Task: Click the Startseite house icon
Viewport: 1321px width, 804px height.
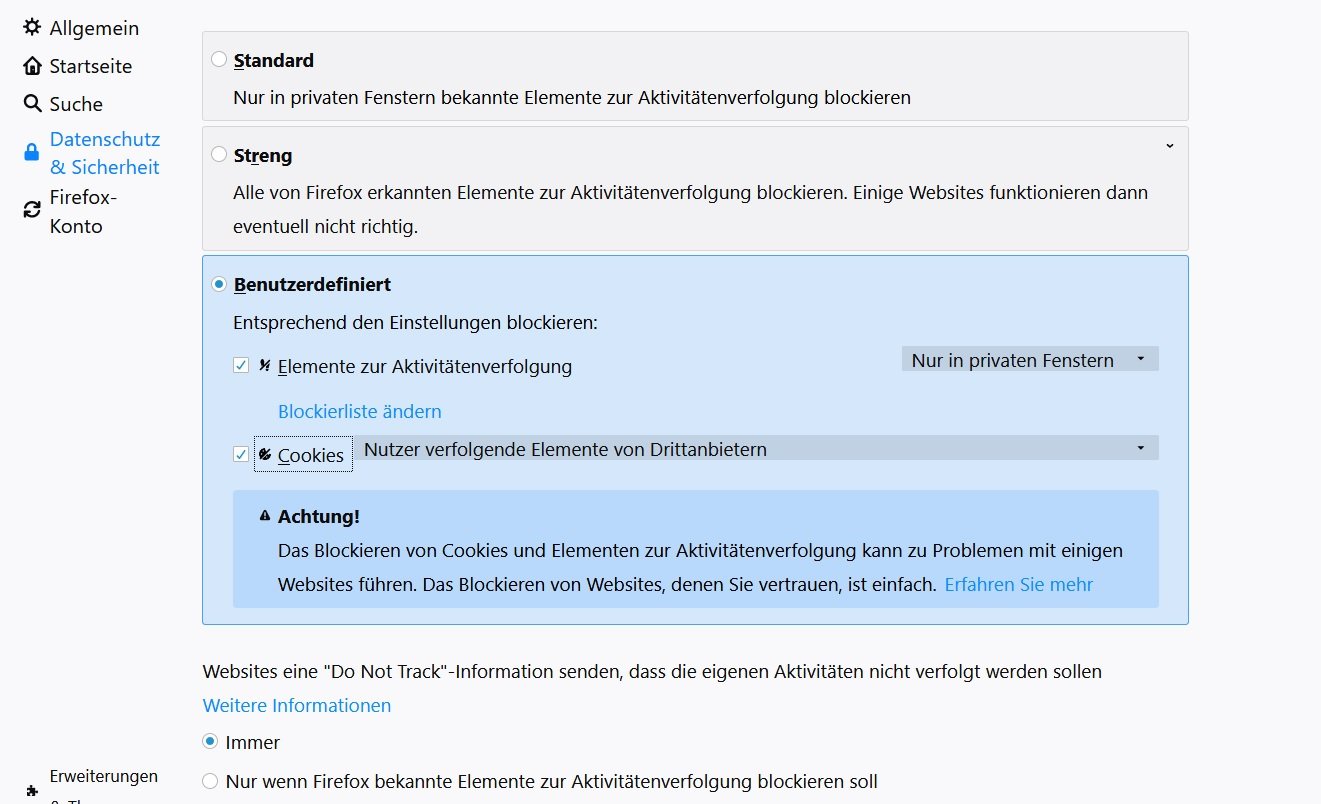Action: tap(32, 67)
